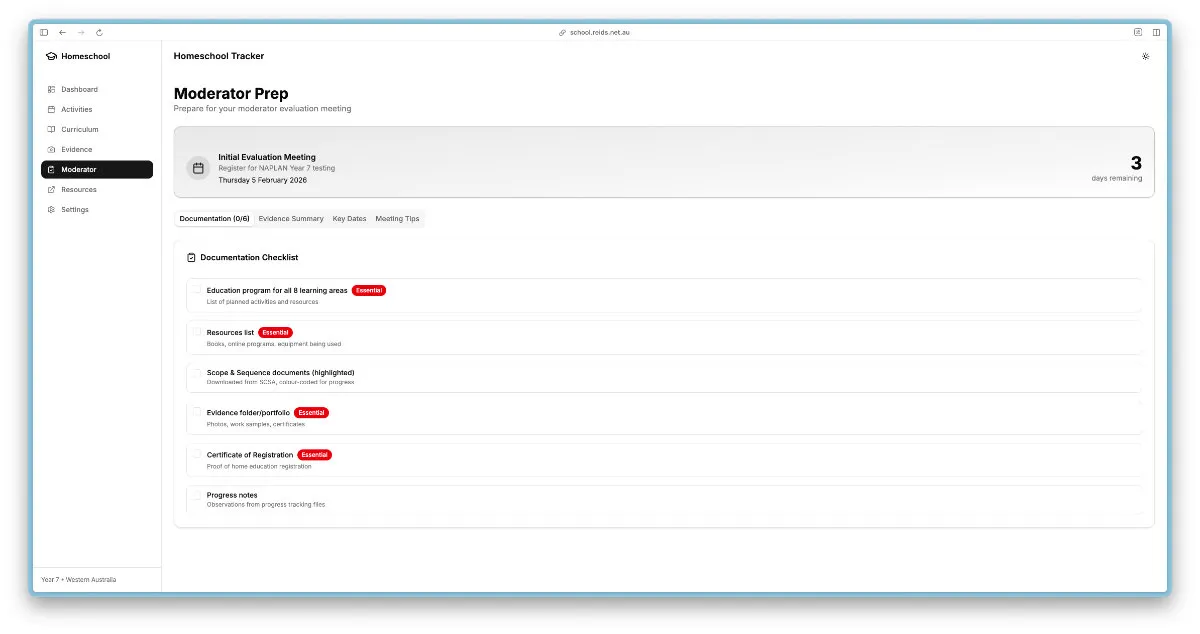The width and height of the screenshot is (1200, 634).
Task: Open the Key Dates tab
Action: (x=348, y=218)
